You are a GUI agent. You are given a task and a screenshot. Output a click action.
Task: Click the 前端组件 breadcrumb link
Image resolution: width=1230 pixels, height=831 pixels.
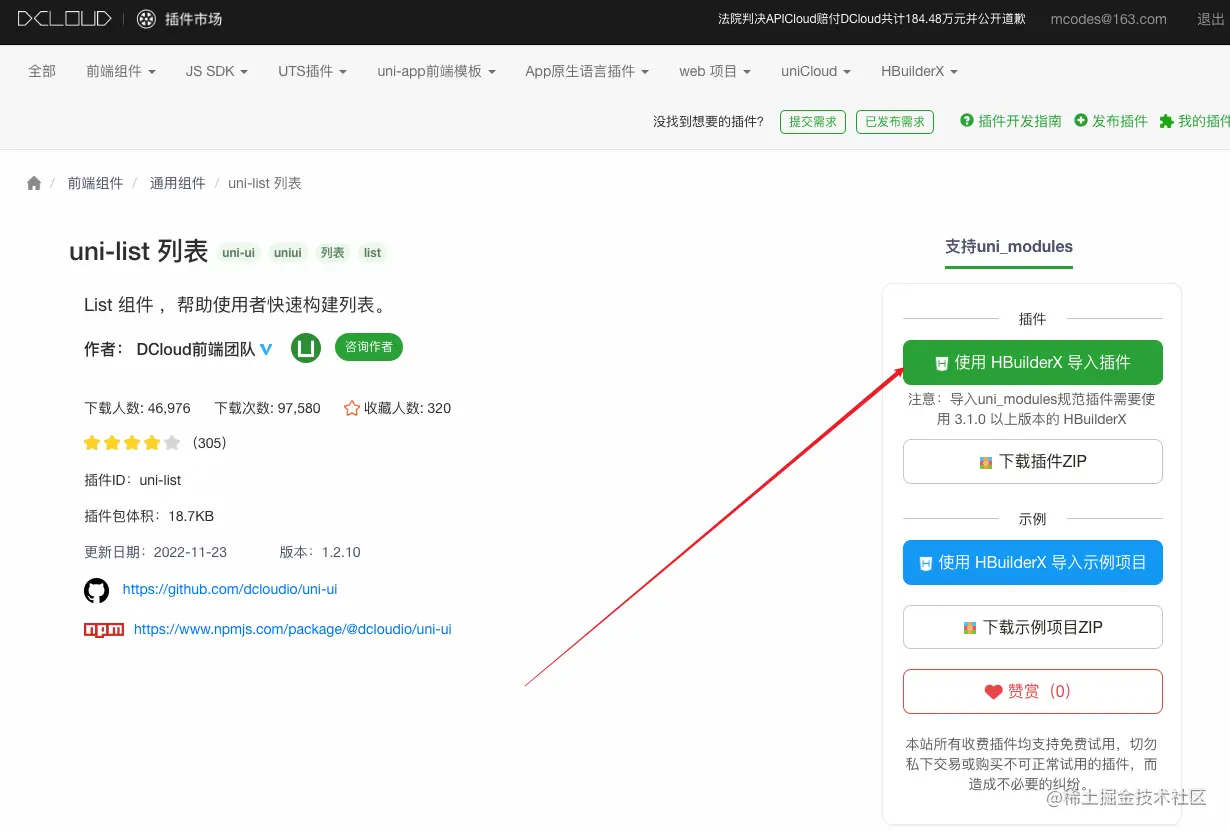tap(96, 183)
